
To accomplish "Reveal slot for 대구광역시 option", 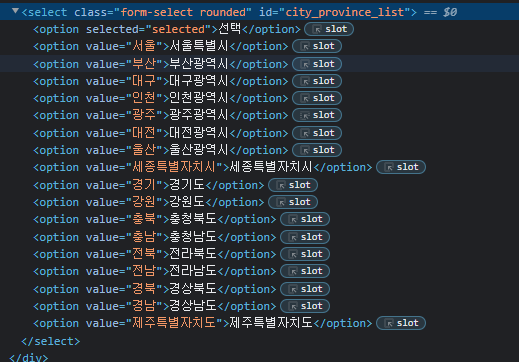I will (317, 81).
